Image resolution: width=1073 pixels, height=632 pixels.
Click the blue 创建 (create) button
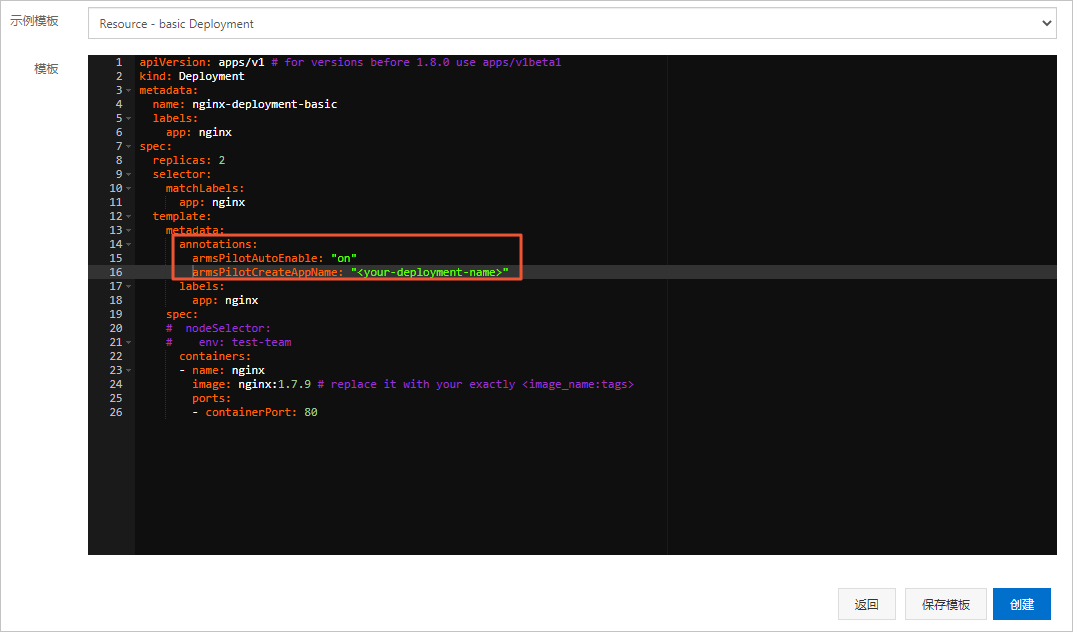1022,604
